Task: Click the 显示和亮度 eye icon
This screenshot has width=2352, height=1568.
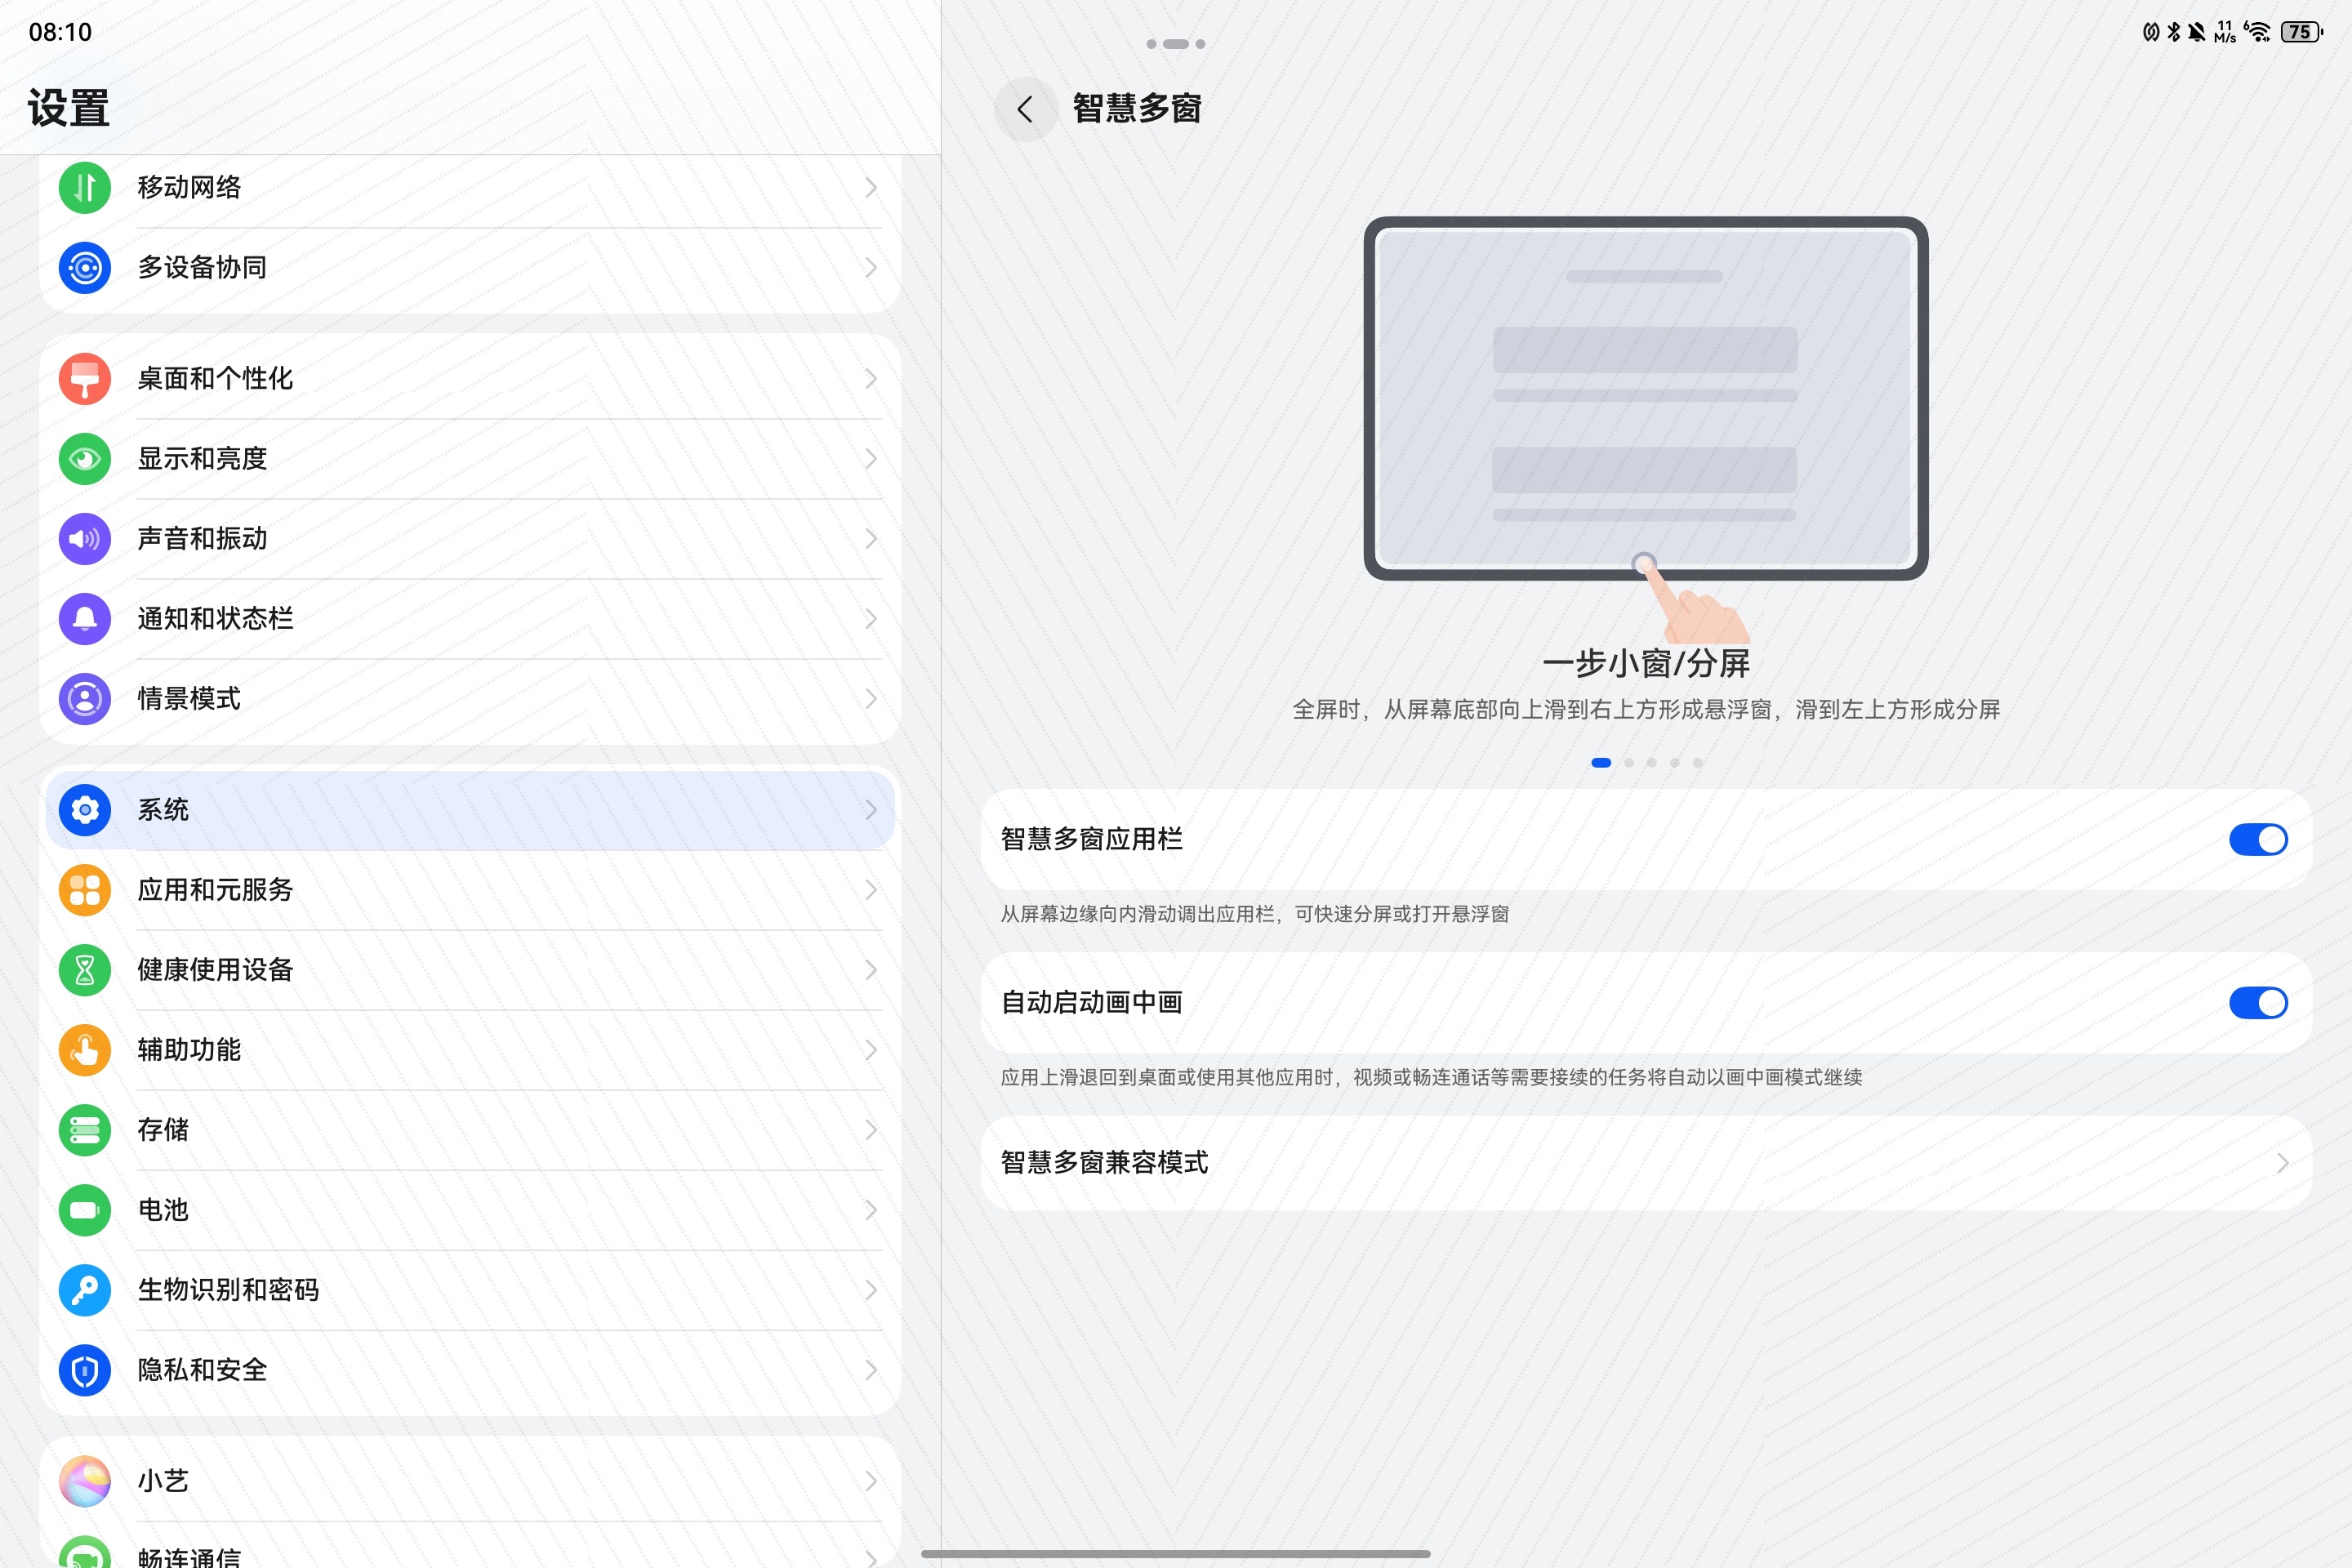Action: [85, 458]
